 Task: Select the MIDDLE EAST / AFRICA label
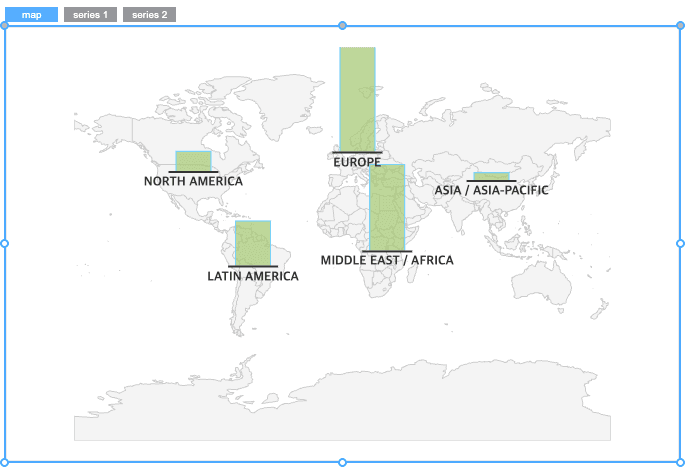[x=387, y=260]
